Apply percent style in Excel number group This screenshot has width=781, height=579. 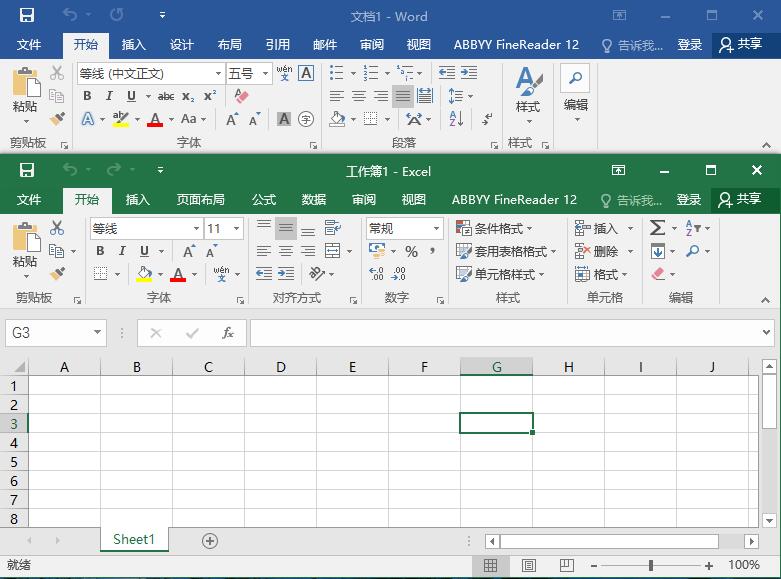411,252
